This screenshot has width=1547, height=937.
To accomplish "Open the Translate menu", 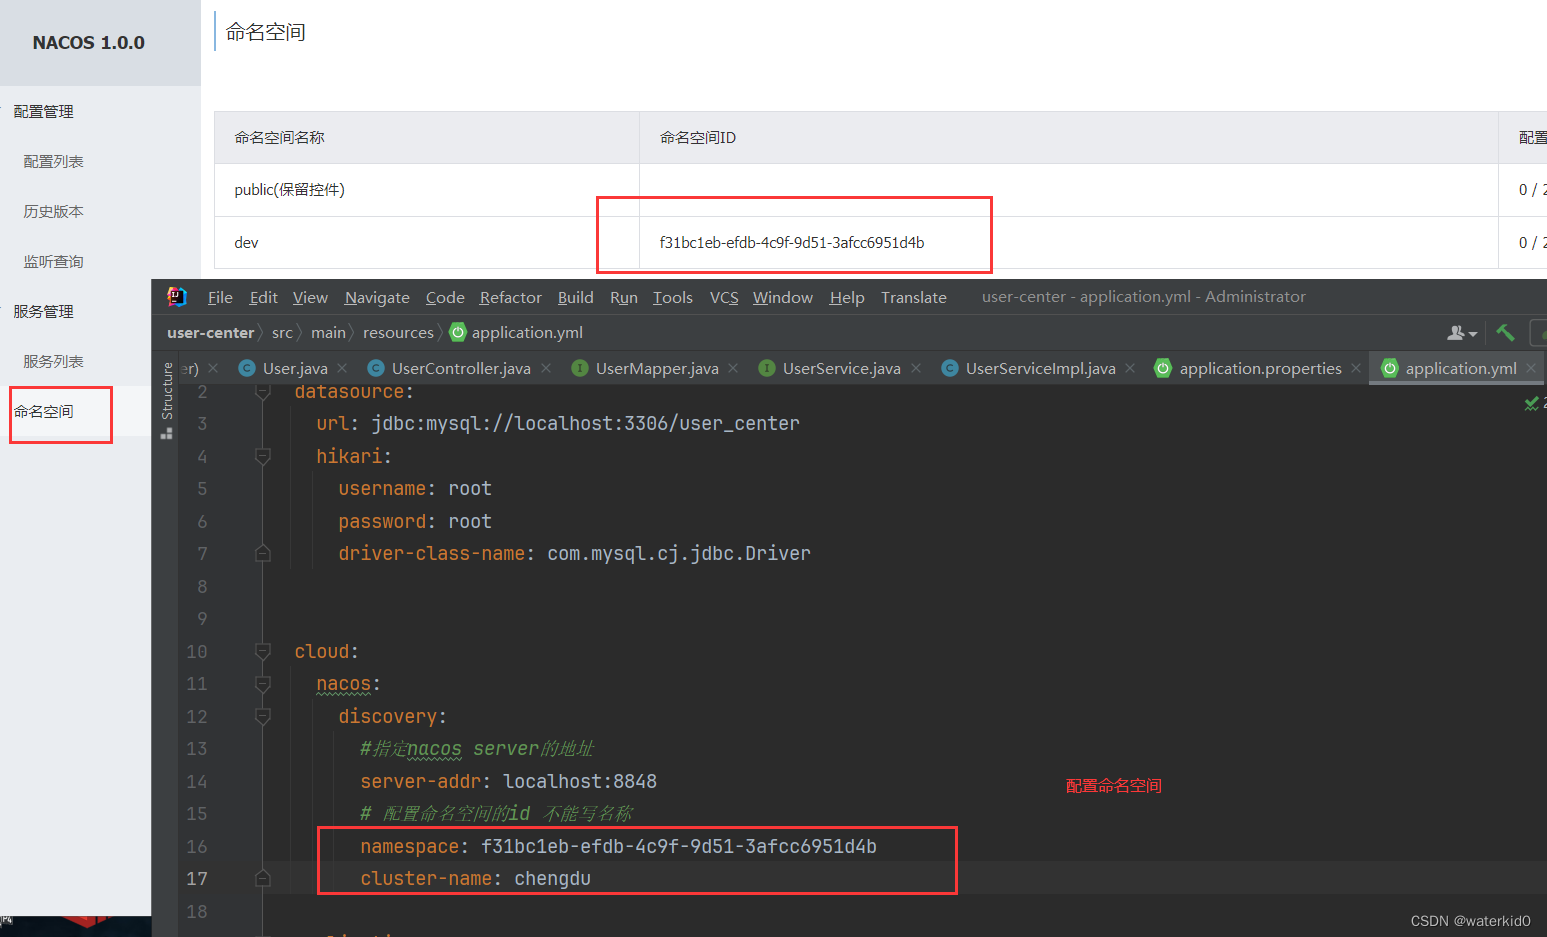I will coord(914,297).
